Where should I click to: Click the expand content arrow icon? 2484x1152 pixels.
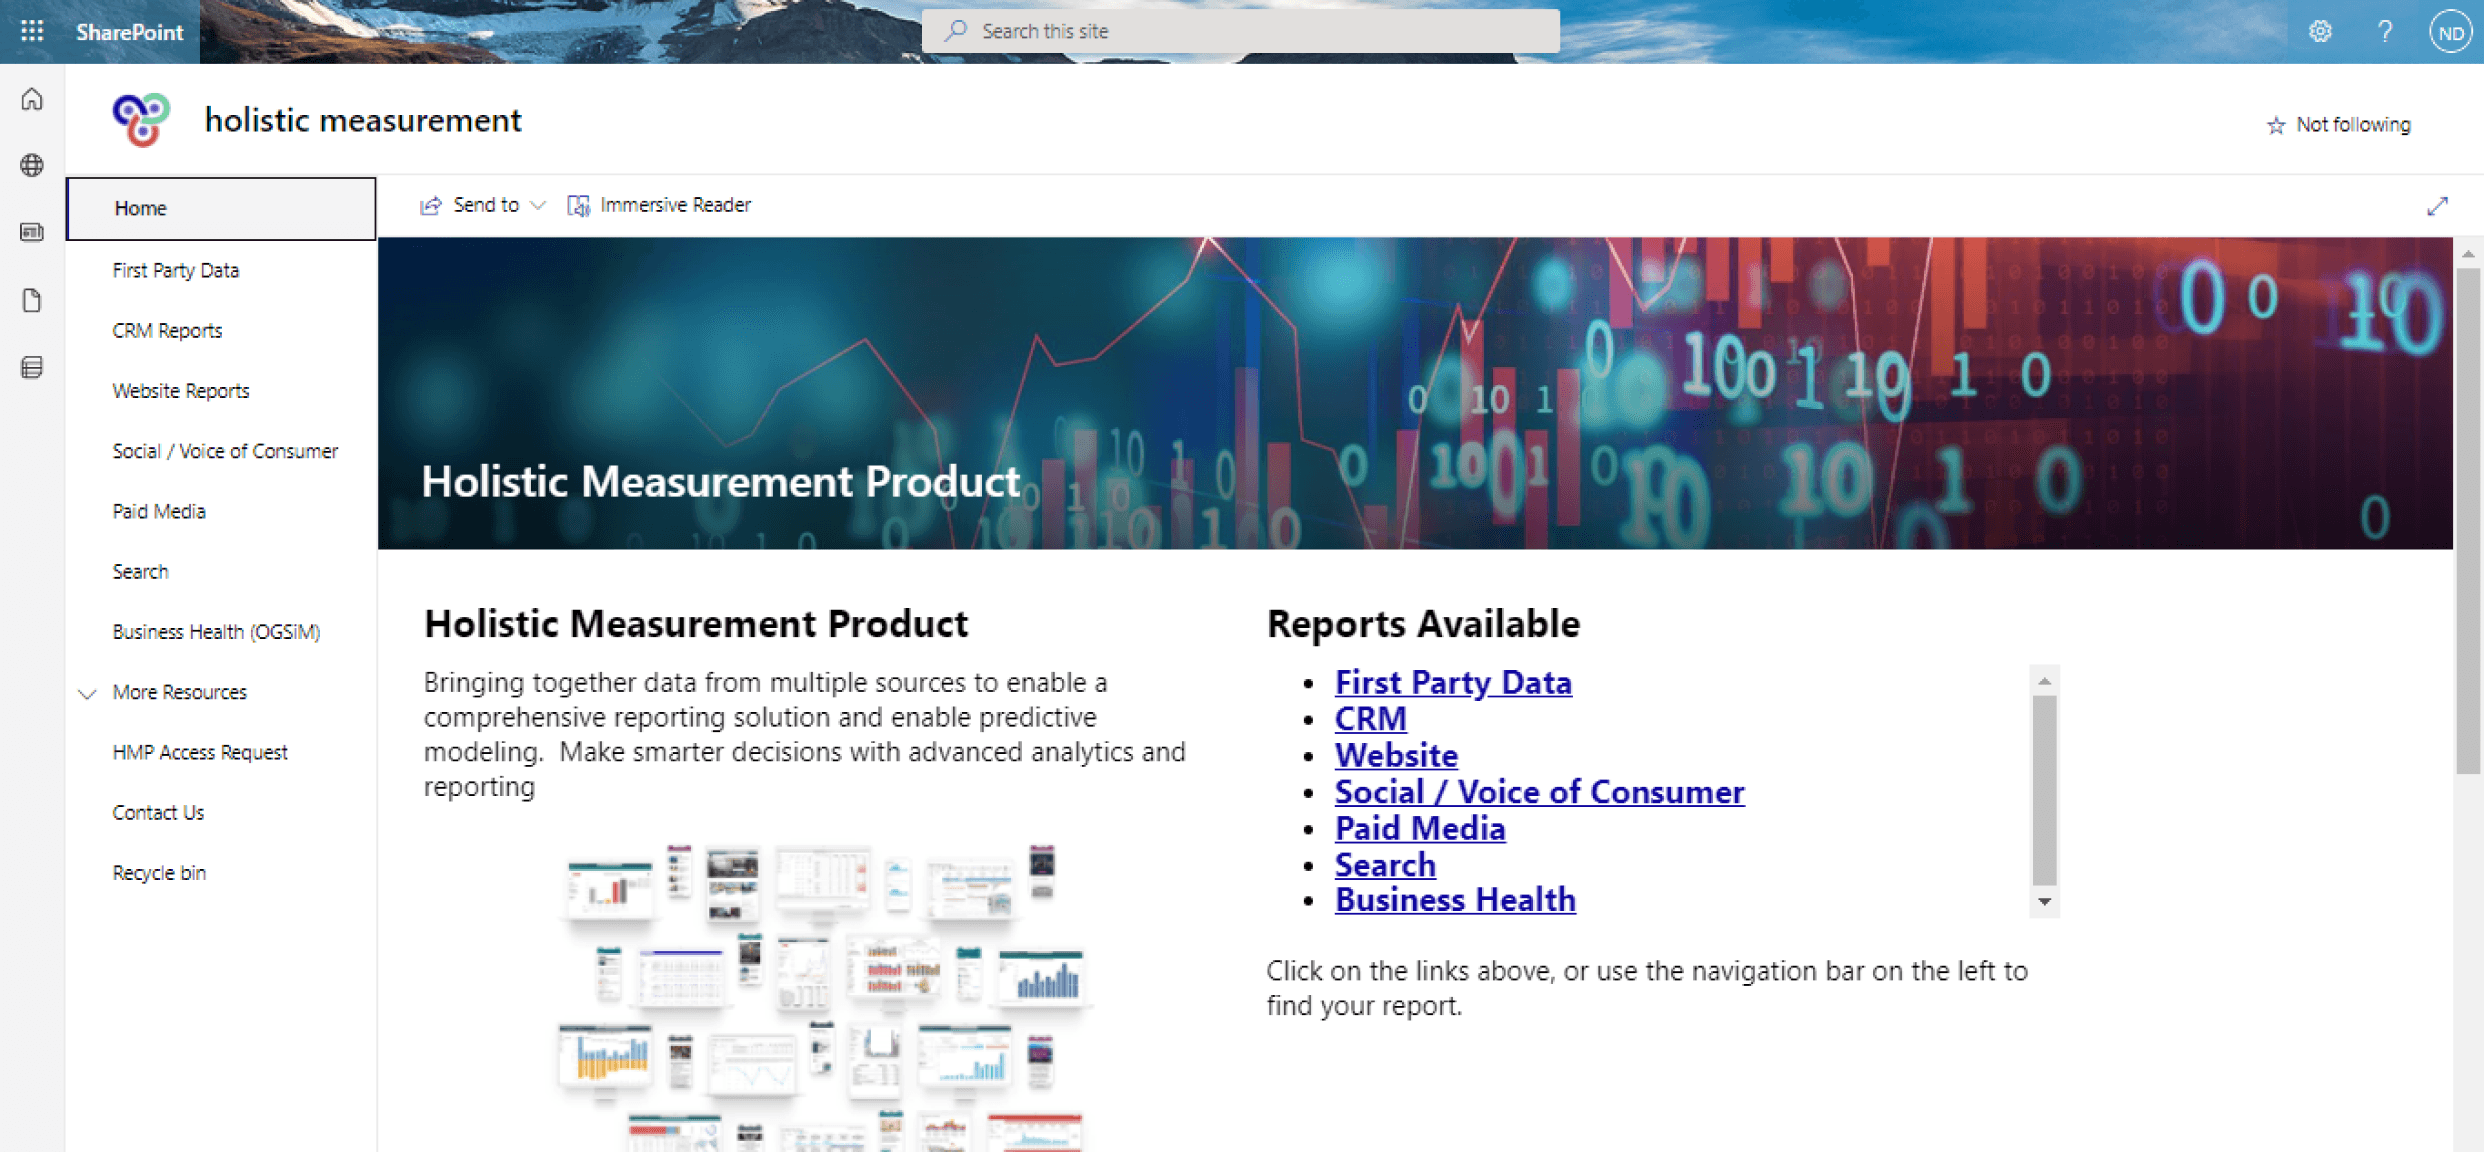[2437, 206]
